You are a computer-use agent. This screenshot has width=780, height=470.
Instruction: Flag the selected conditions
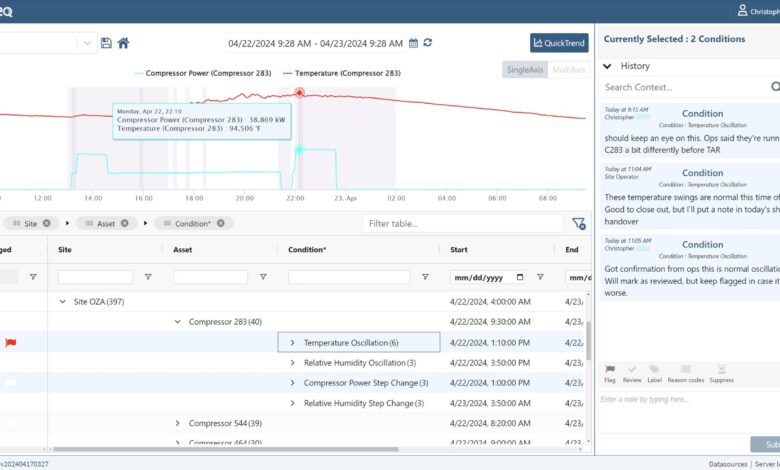pos(610,373)
